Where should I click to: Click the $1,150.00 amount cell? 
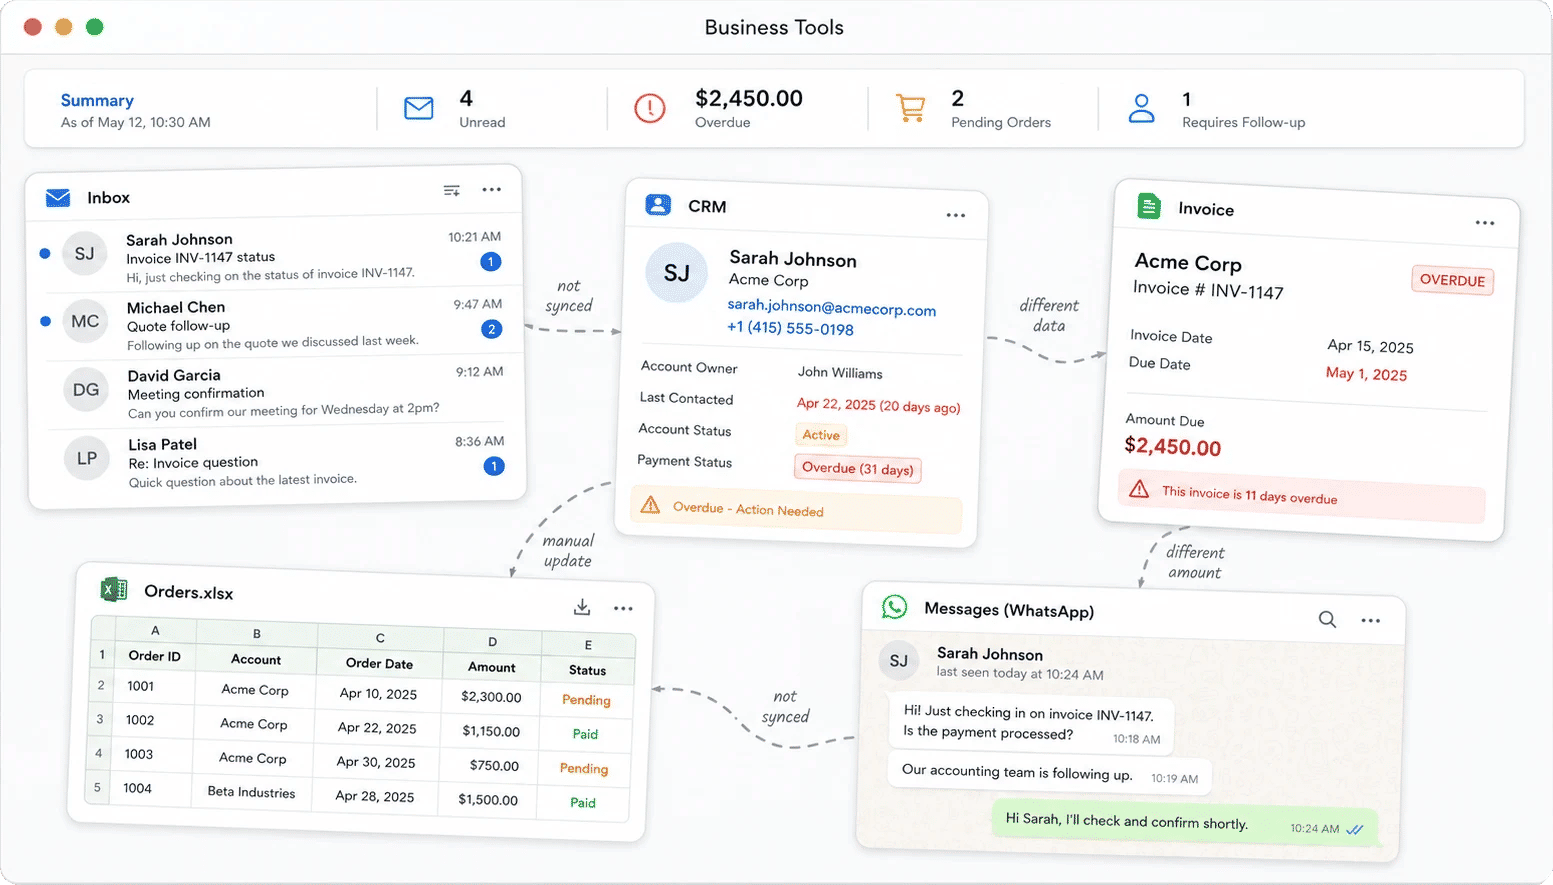point(491,731)
